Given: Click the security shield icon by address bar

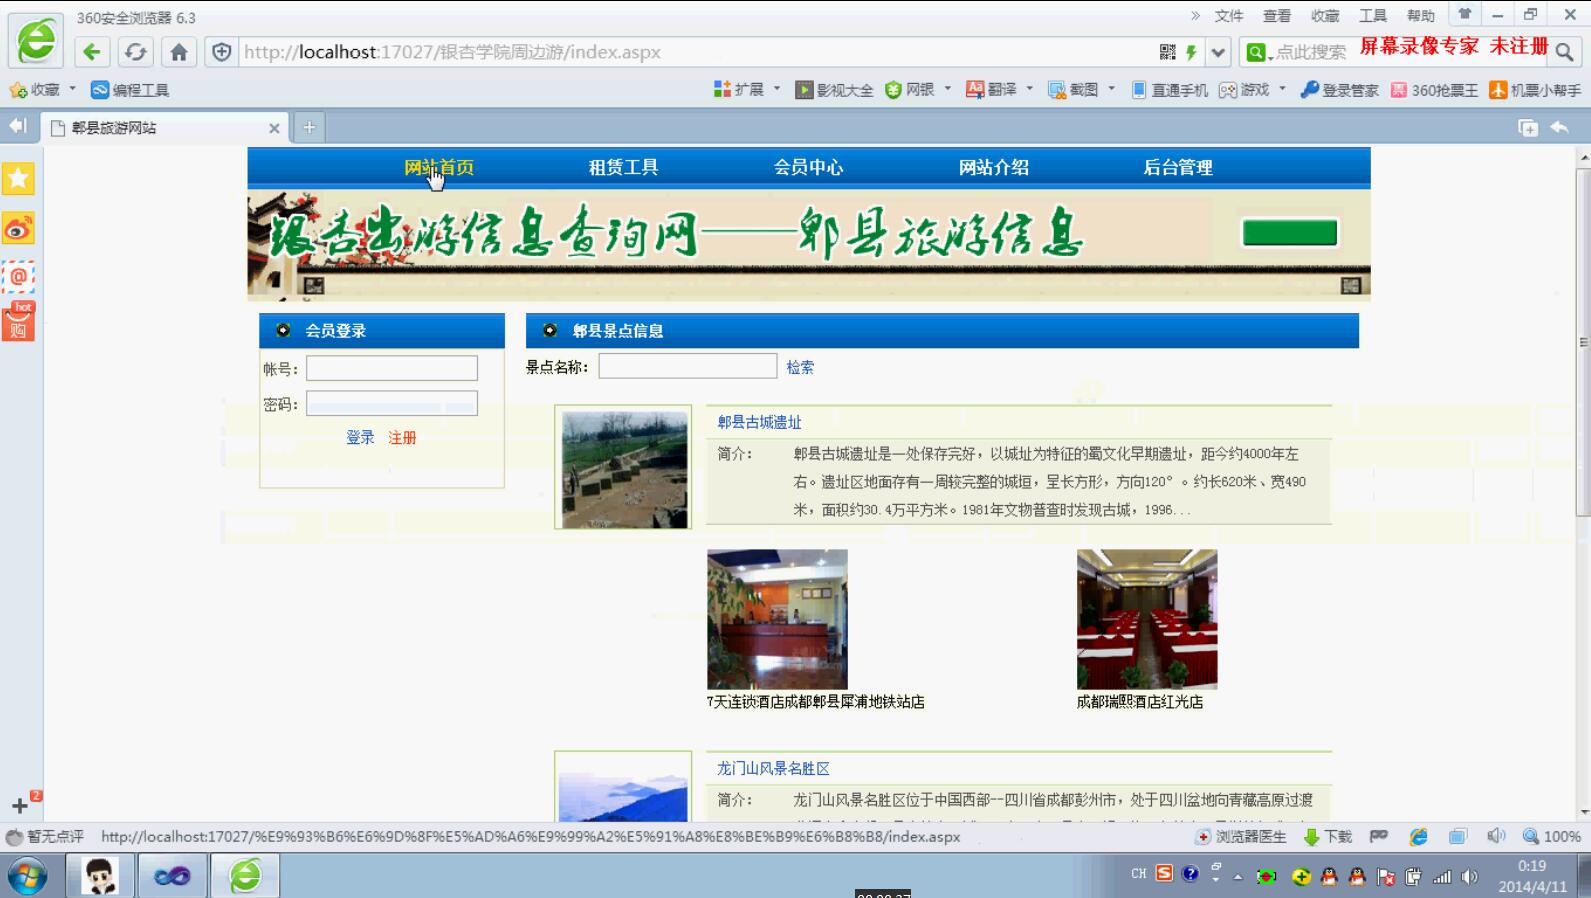Looking at the screenshot, I should point(222,52).
